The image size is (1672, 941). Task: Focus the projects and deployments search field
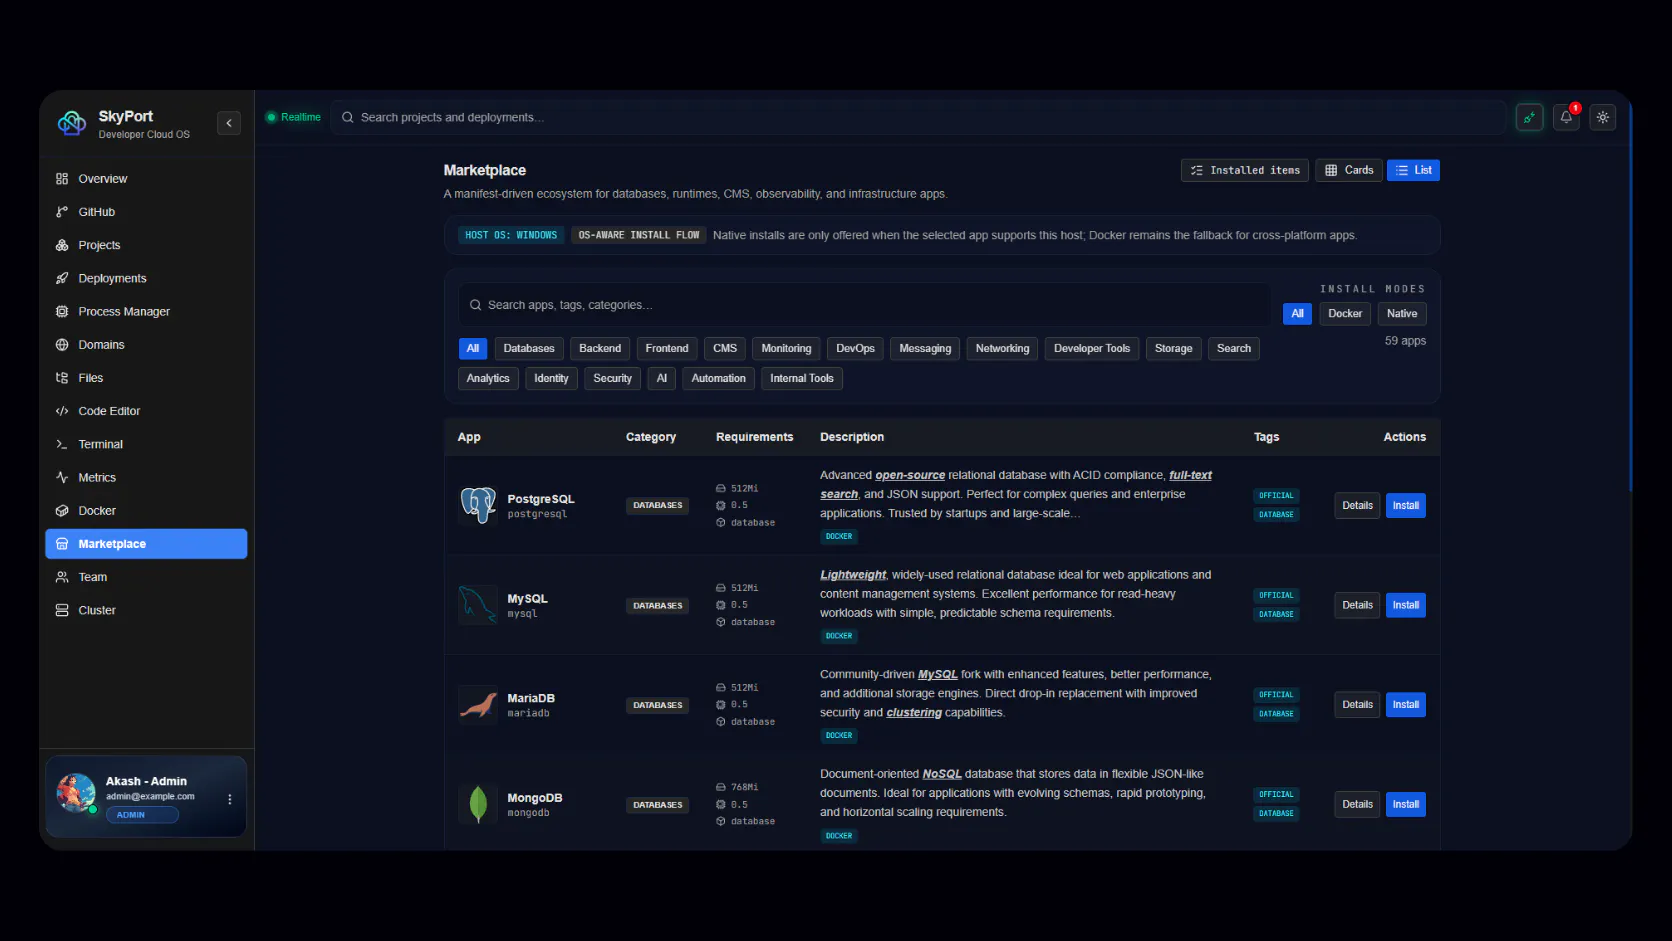click(x=918, y=117)
